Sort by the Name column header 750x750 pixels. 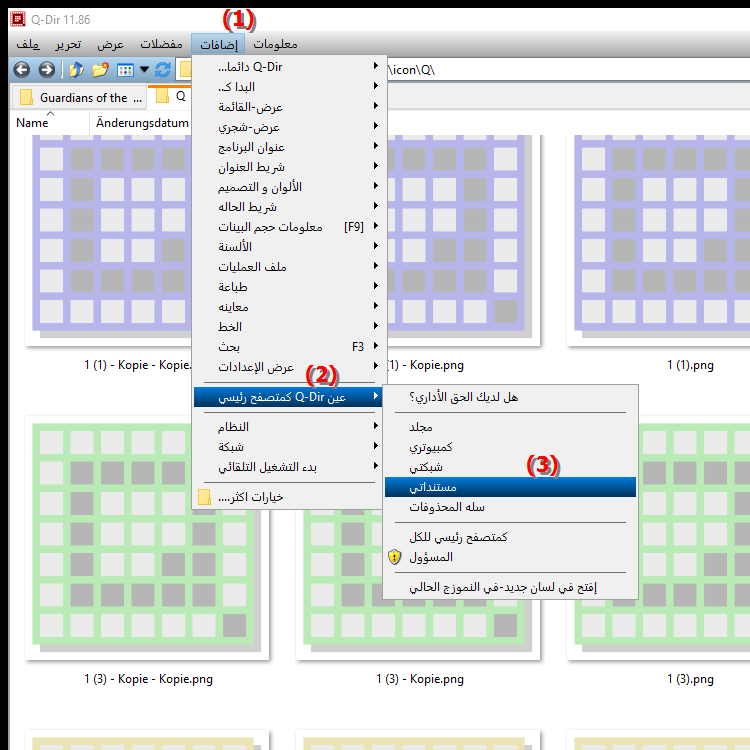click(x=50, y=122)
